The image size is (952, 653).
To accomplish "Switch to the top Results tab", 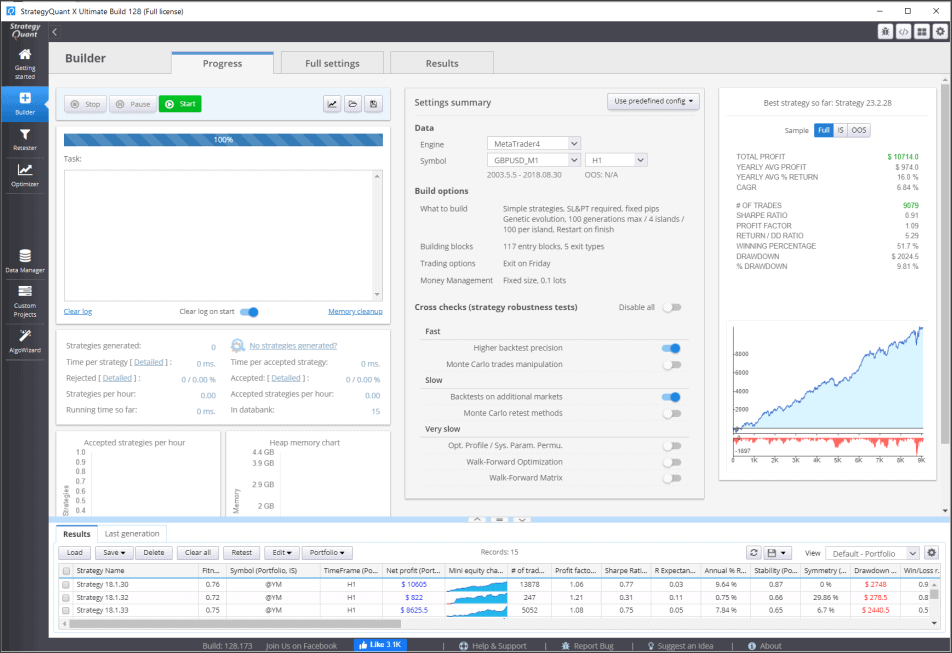I will (x=442, y=63).
